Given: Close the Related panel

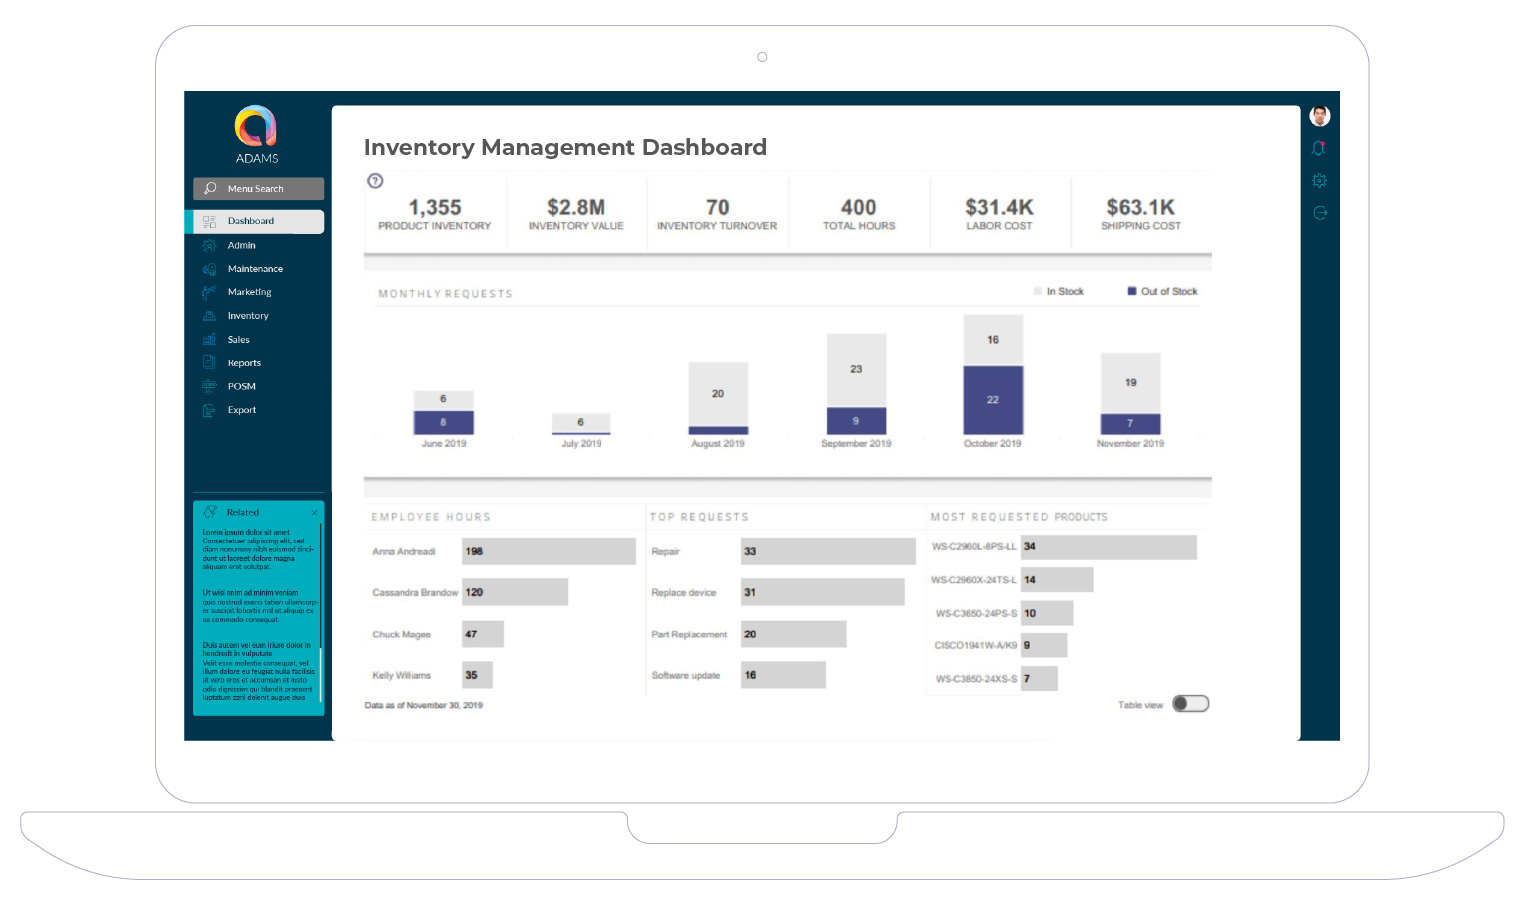Looking at the screenshot, I should (314, 513).
